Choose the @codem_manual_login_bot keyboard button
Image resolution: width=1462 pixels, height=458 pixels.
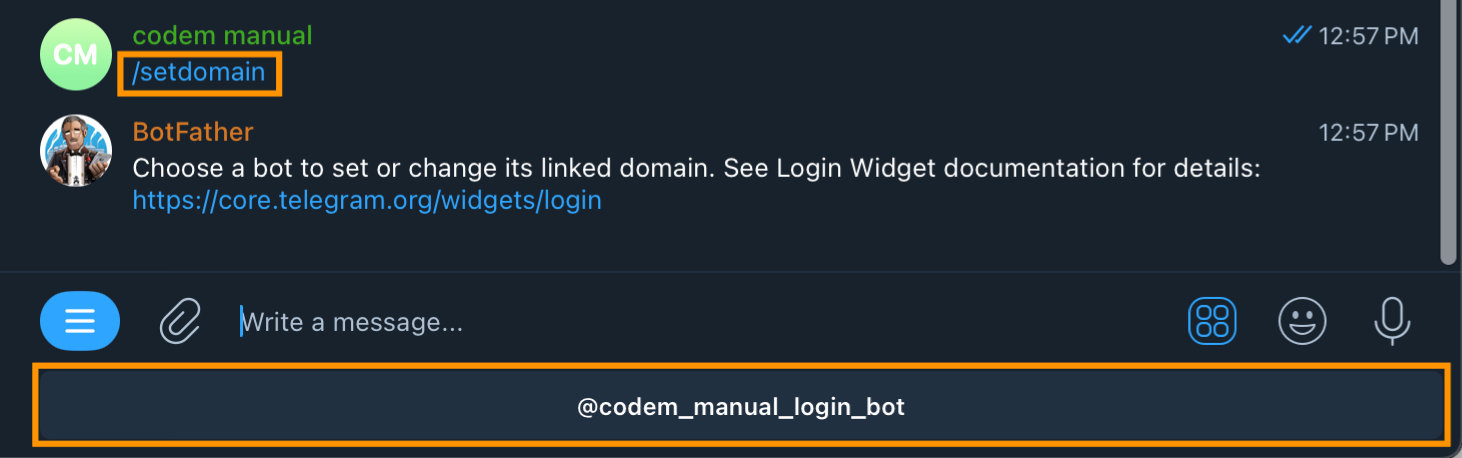pos(741,407)
